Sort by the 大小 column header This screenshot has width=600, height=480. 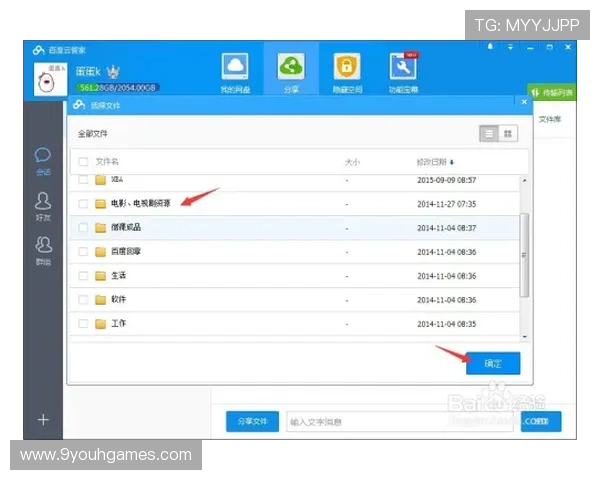click(x=352, y=162)
